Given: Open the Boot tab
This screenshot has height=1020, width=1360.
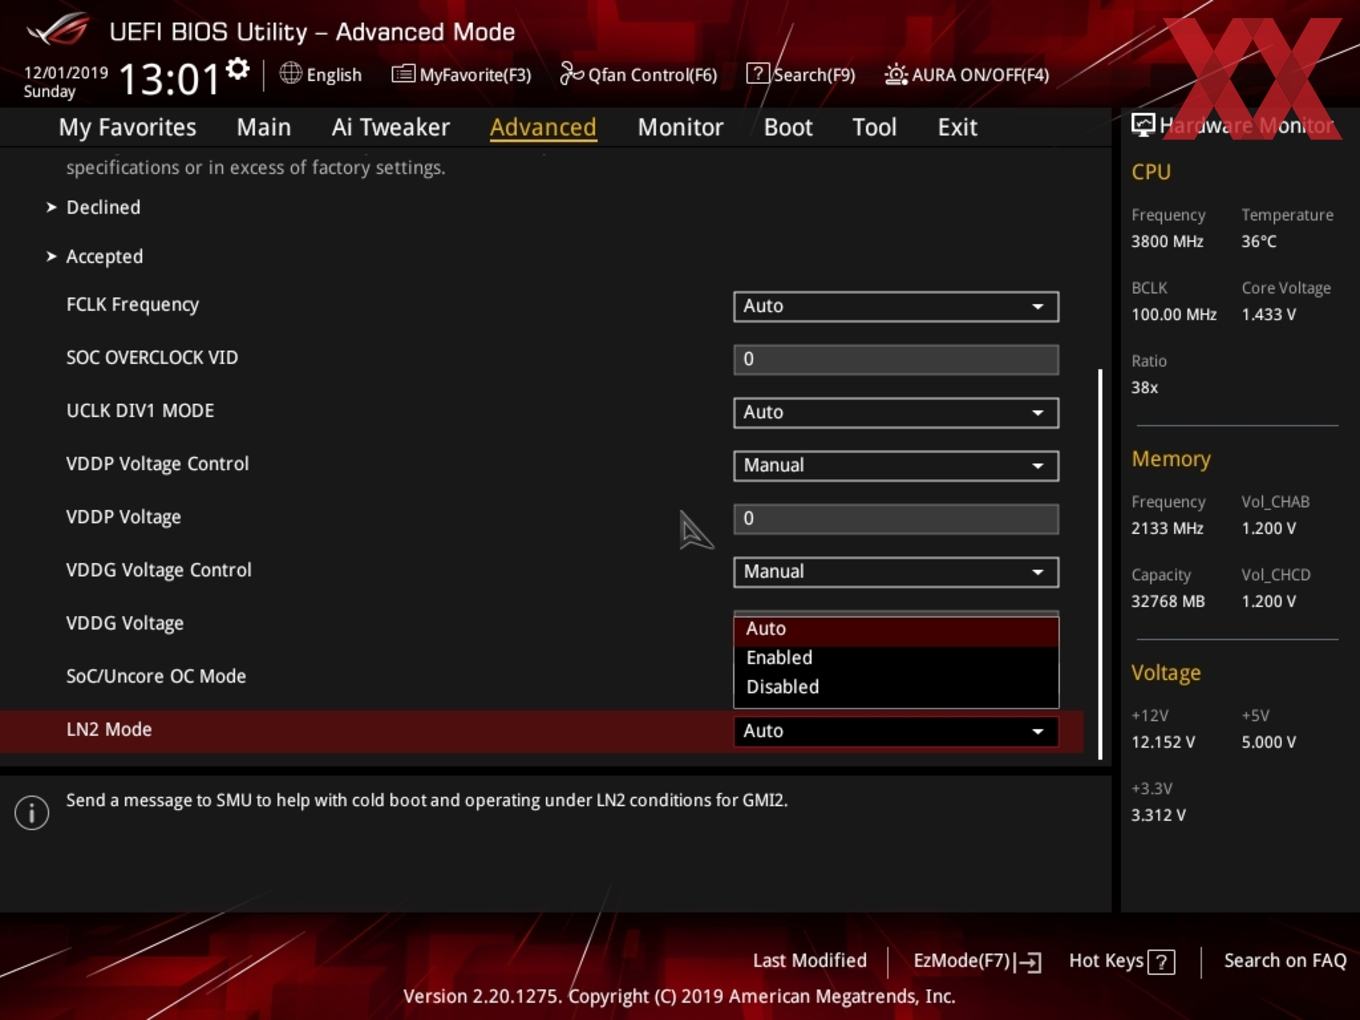Looking at the screenshot, I should tap(788, 127).
